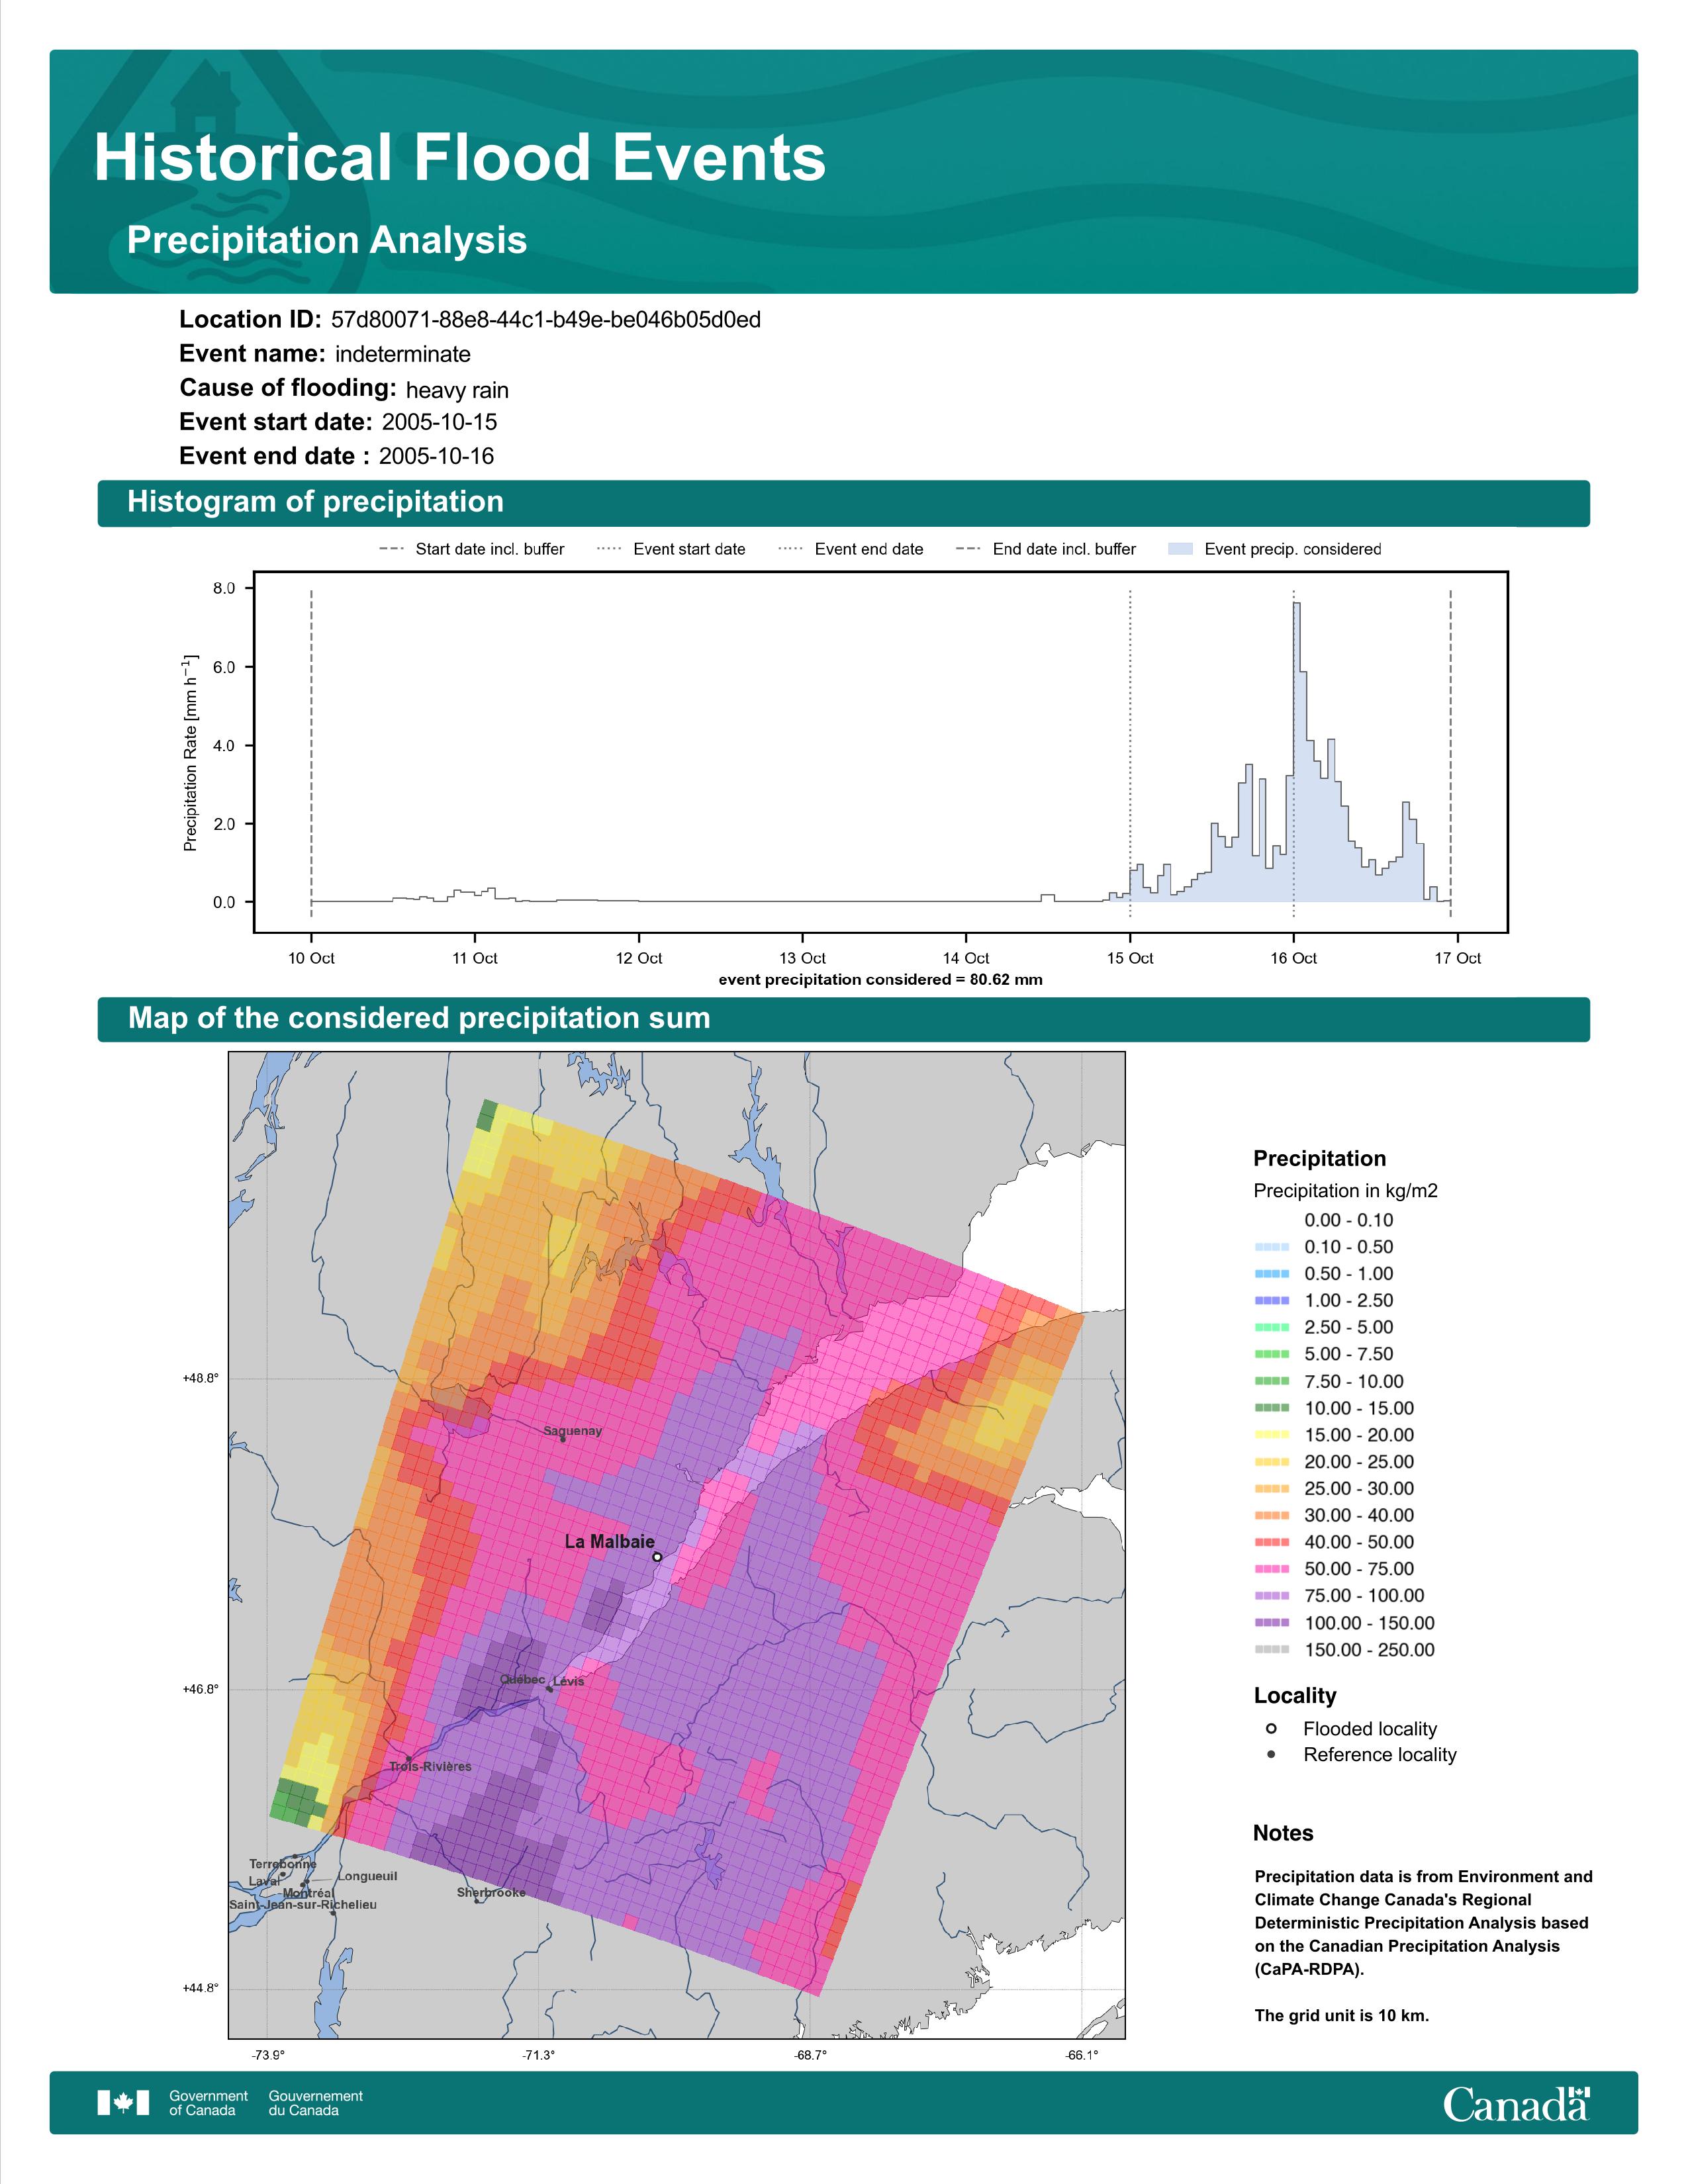Click the Lévis locality label on map
The image size is (1688, 2184).
[568, 1681]
